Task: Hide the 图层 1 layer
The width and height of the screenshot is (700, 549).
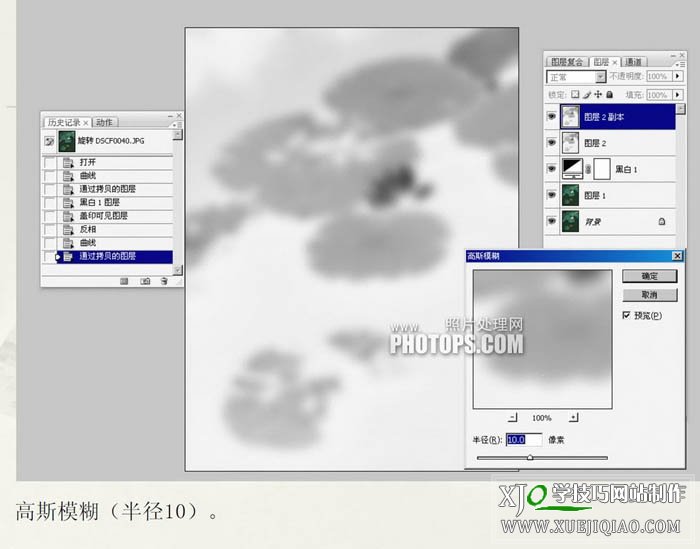Action: [x=552, y=195]
